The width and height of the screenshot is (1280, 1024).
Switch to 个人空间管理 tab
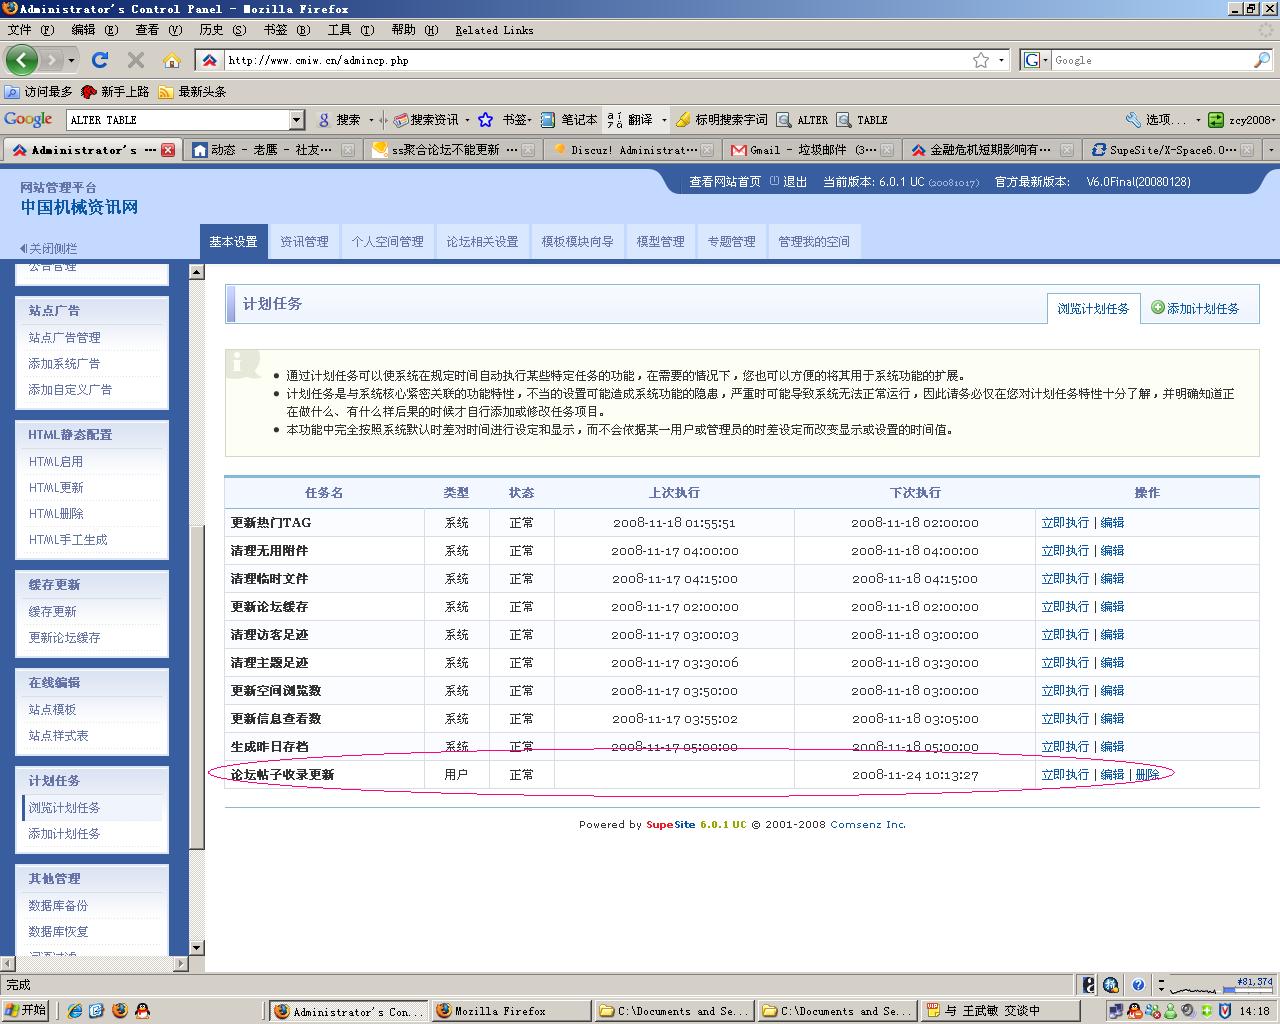387,241
